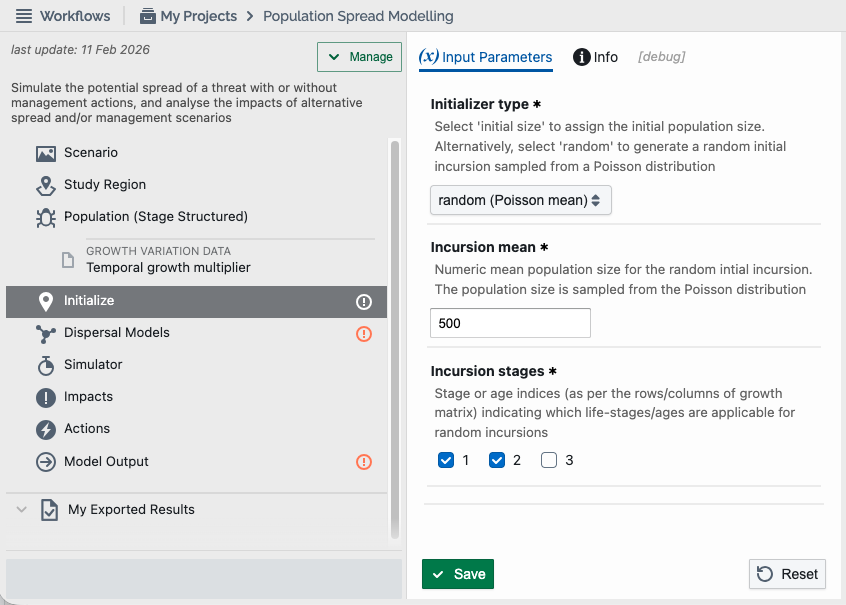Uncheck incursion stage 2 checkbox
The height and width of the screenshot is (605, 846).
[497, 460]
